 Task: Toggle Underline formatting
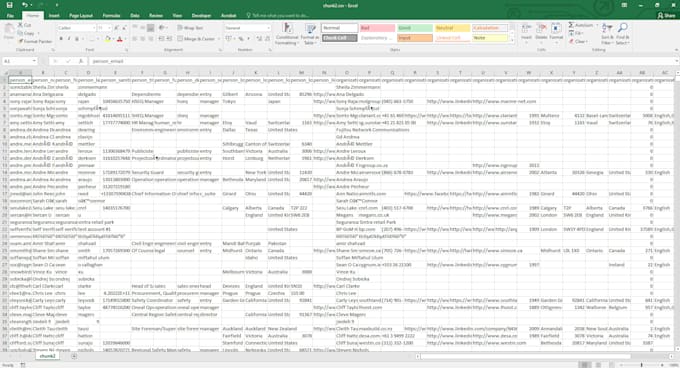click(76, 39)
